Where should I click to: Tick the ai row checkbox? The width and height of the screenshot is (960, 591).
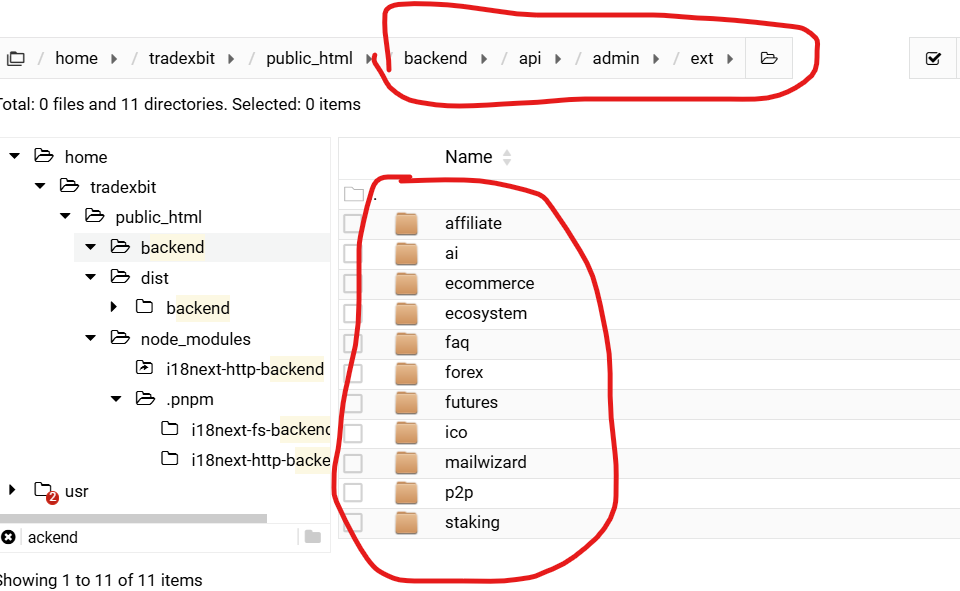(353, 254)
